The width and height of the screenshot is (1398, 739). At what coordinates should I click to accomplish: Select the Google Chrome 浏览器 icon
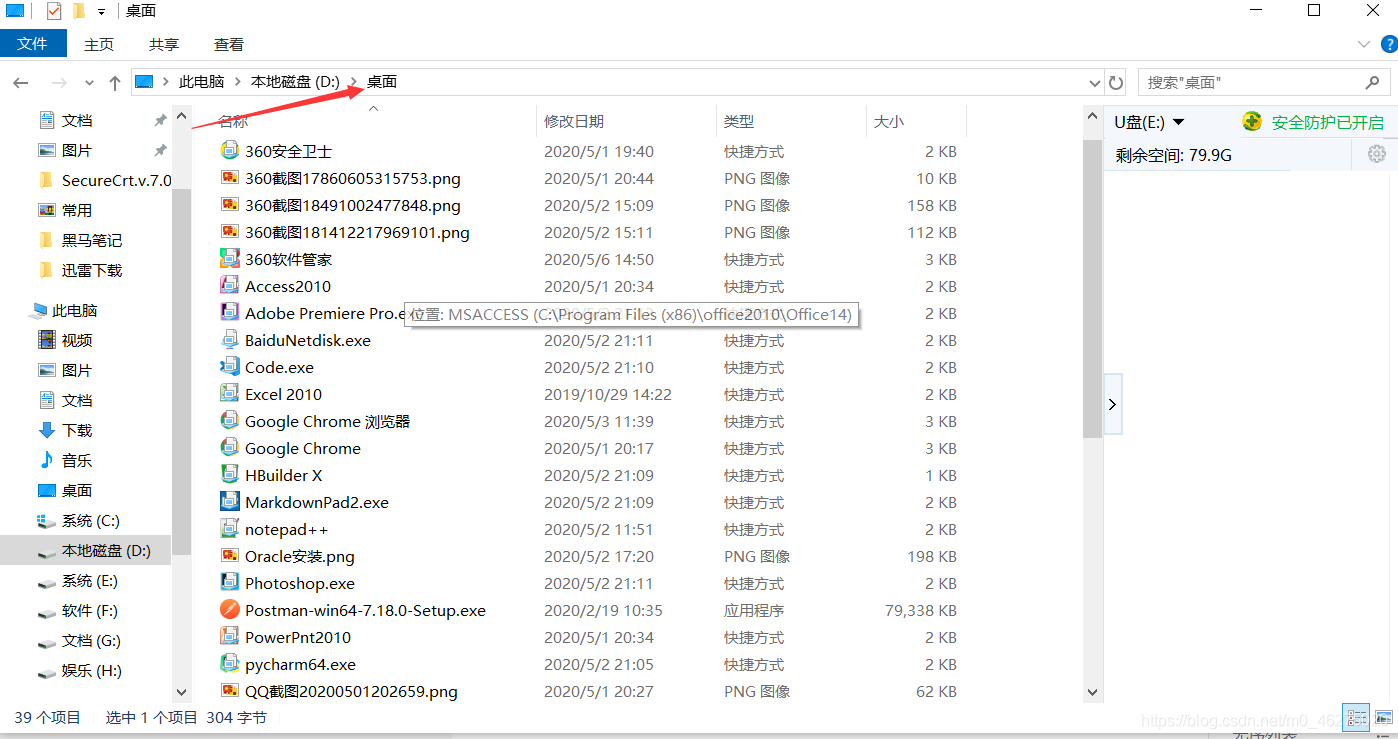230,421
